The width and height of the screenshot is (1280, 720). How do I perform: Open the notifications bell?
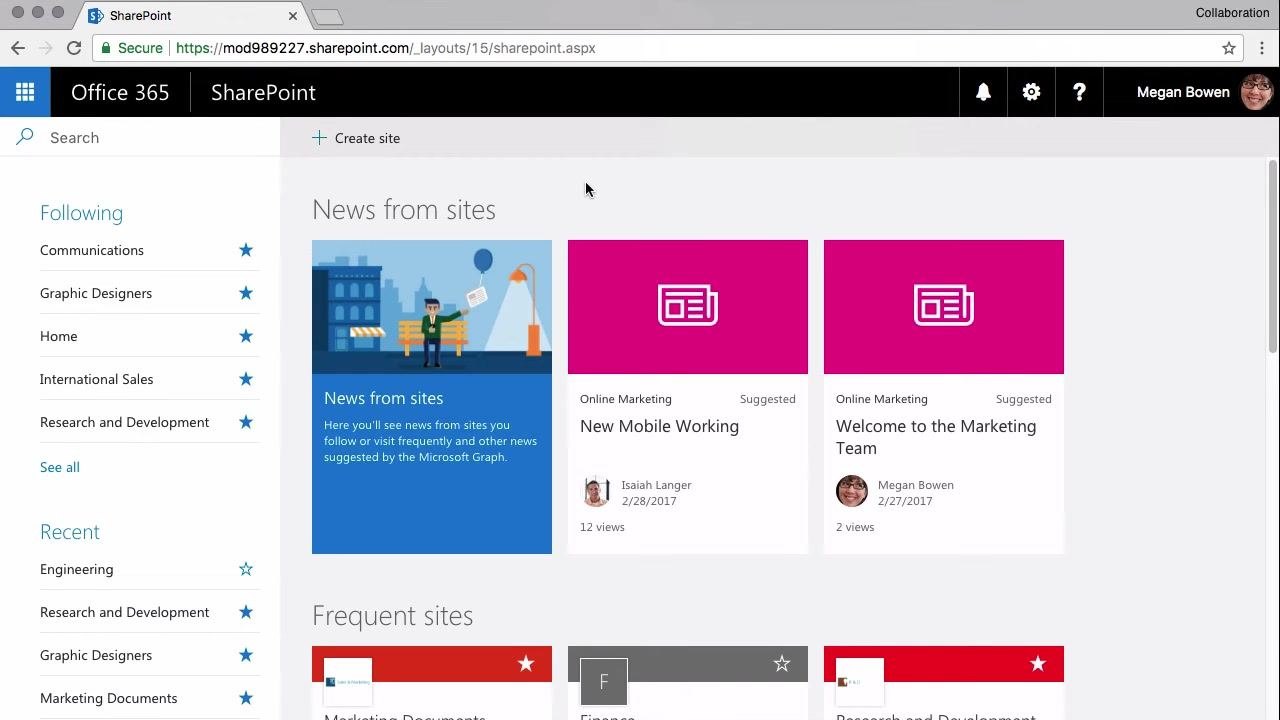(983, 92)
